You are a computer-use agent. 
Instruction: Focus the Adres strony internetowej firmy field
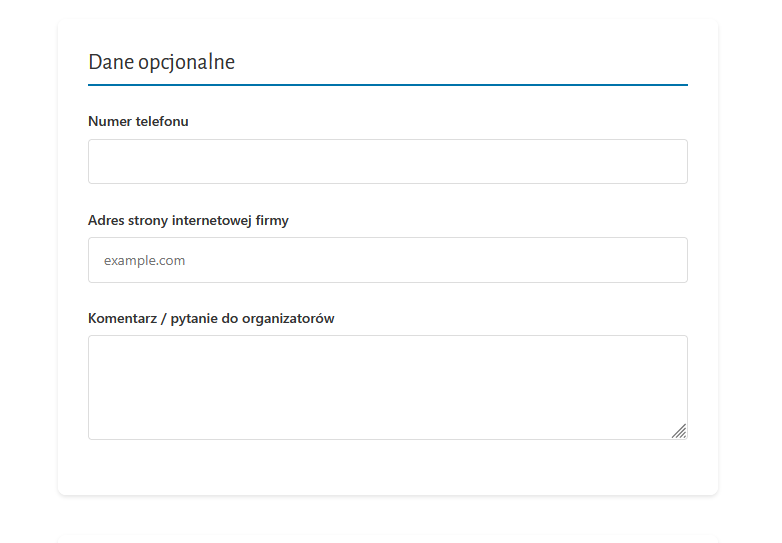388,260
